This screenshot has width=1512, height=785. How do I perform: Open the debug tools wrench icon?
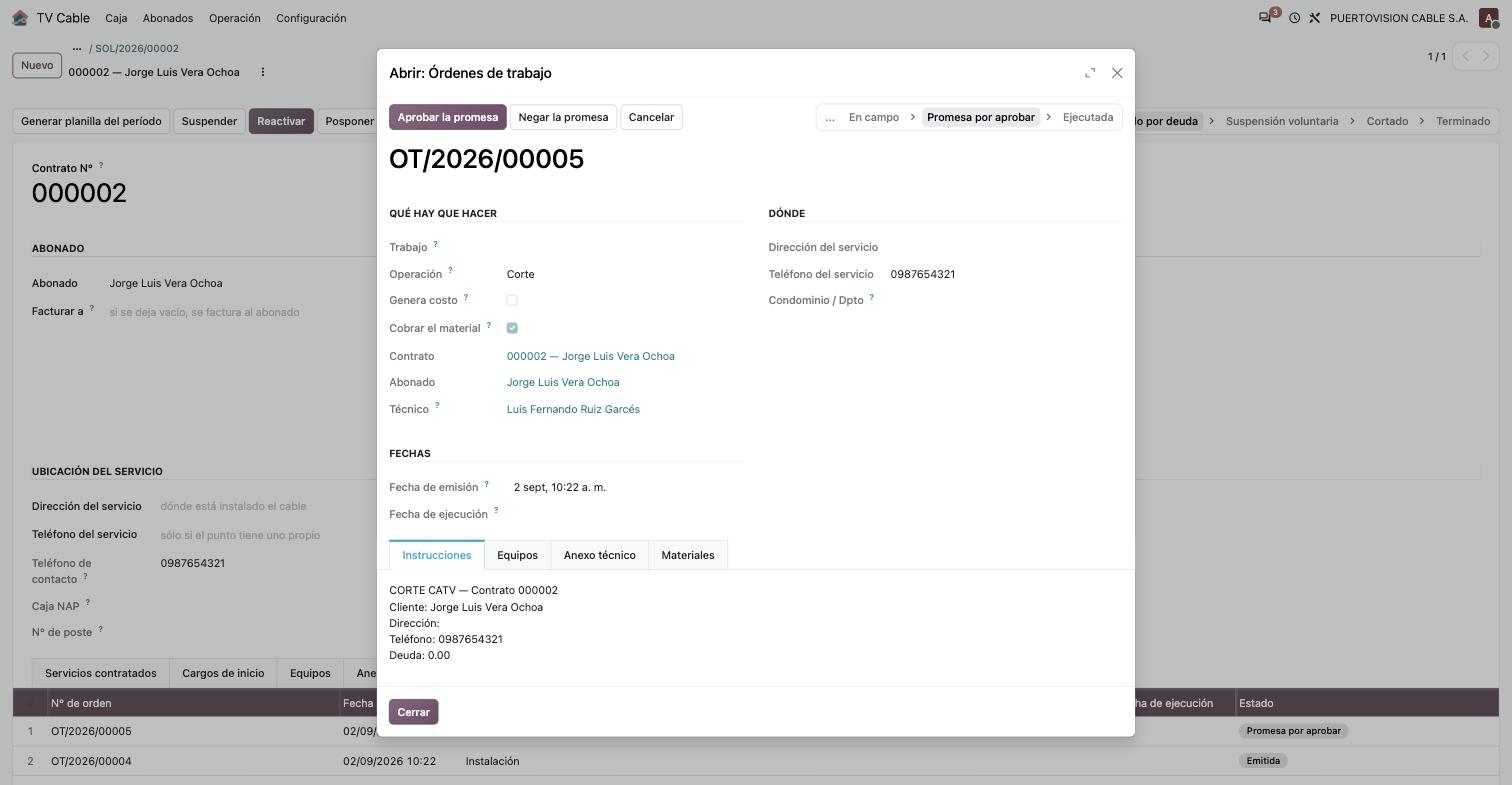point(1315,18)
